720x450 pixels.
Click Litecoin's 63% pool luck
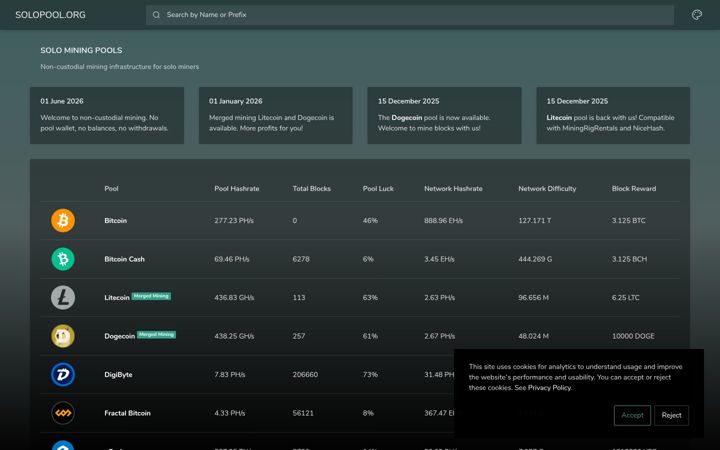[370, 298]
